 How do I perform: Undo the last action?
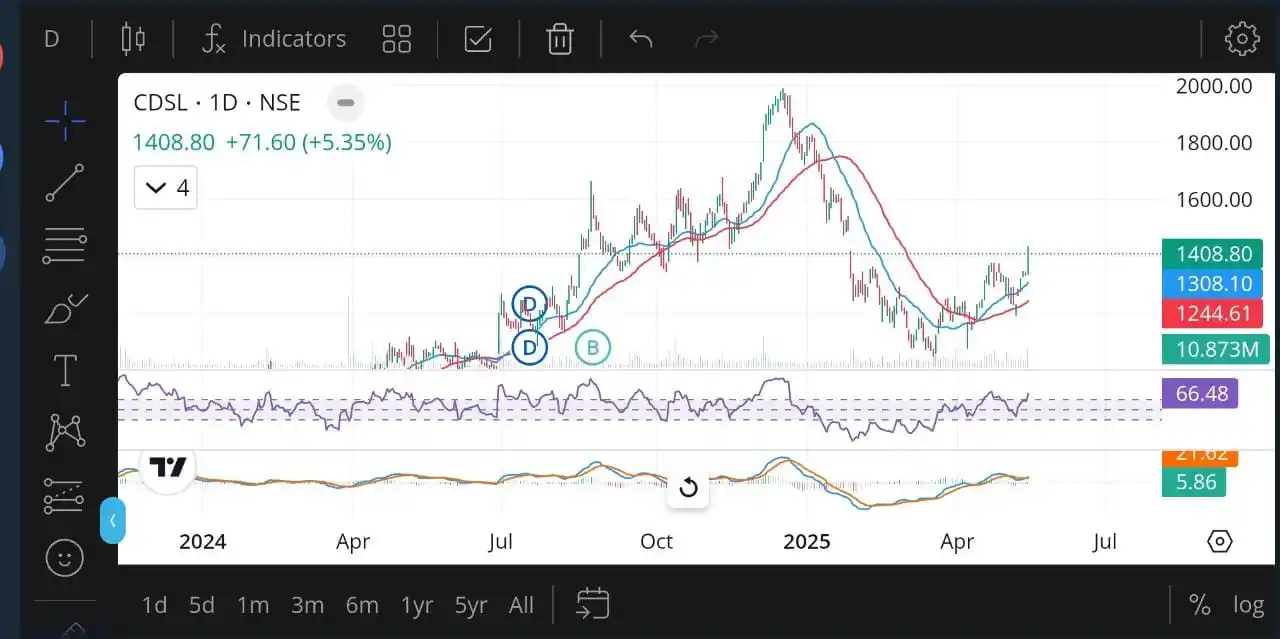(x=641, y=39)
